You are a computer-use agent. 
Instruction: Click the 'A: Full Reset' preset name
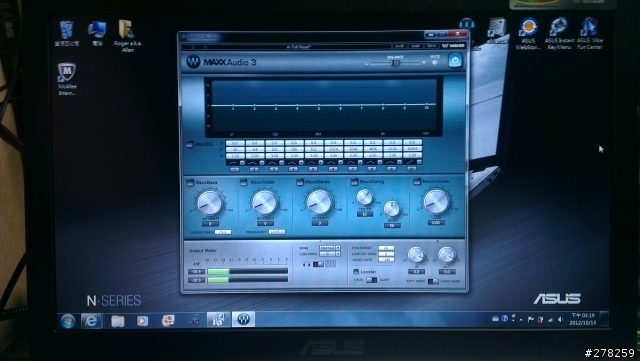pyautogui.click(x=298, y=47)
